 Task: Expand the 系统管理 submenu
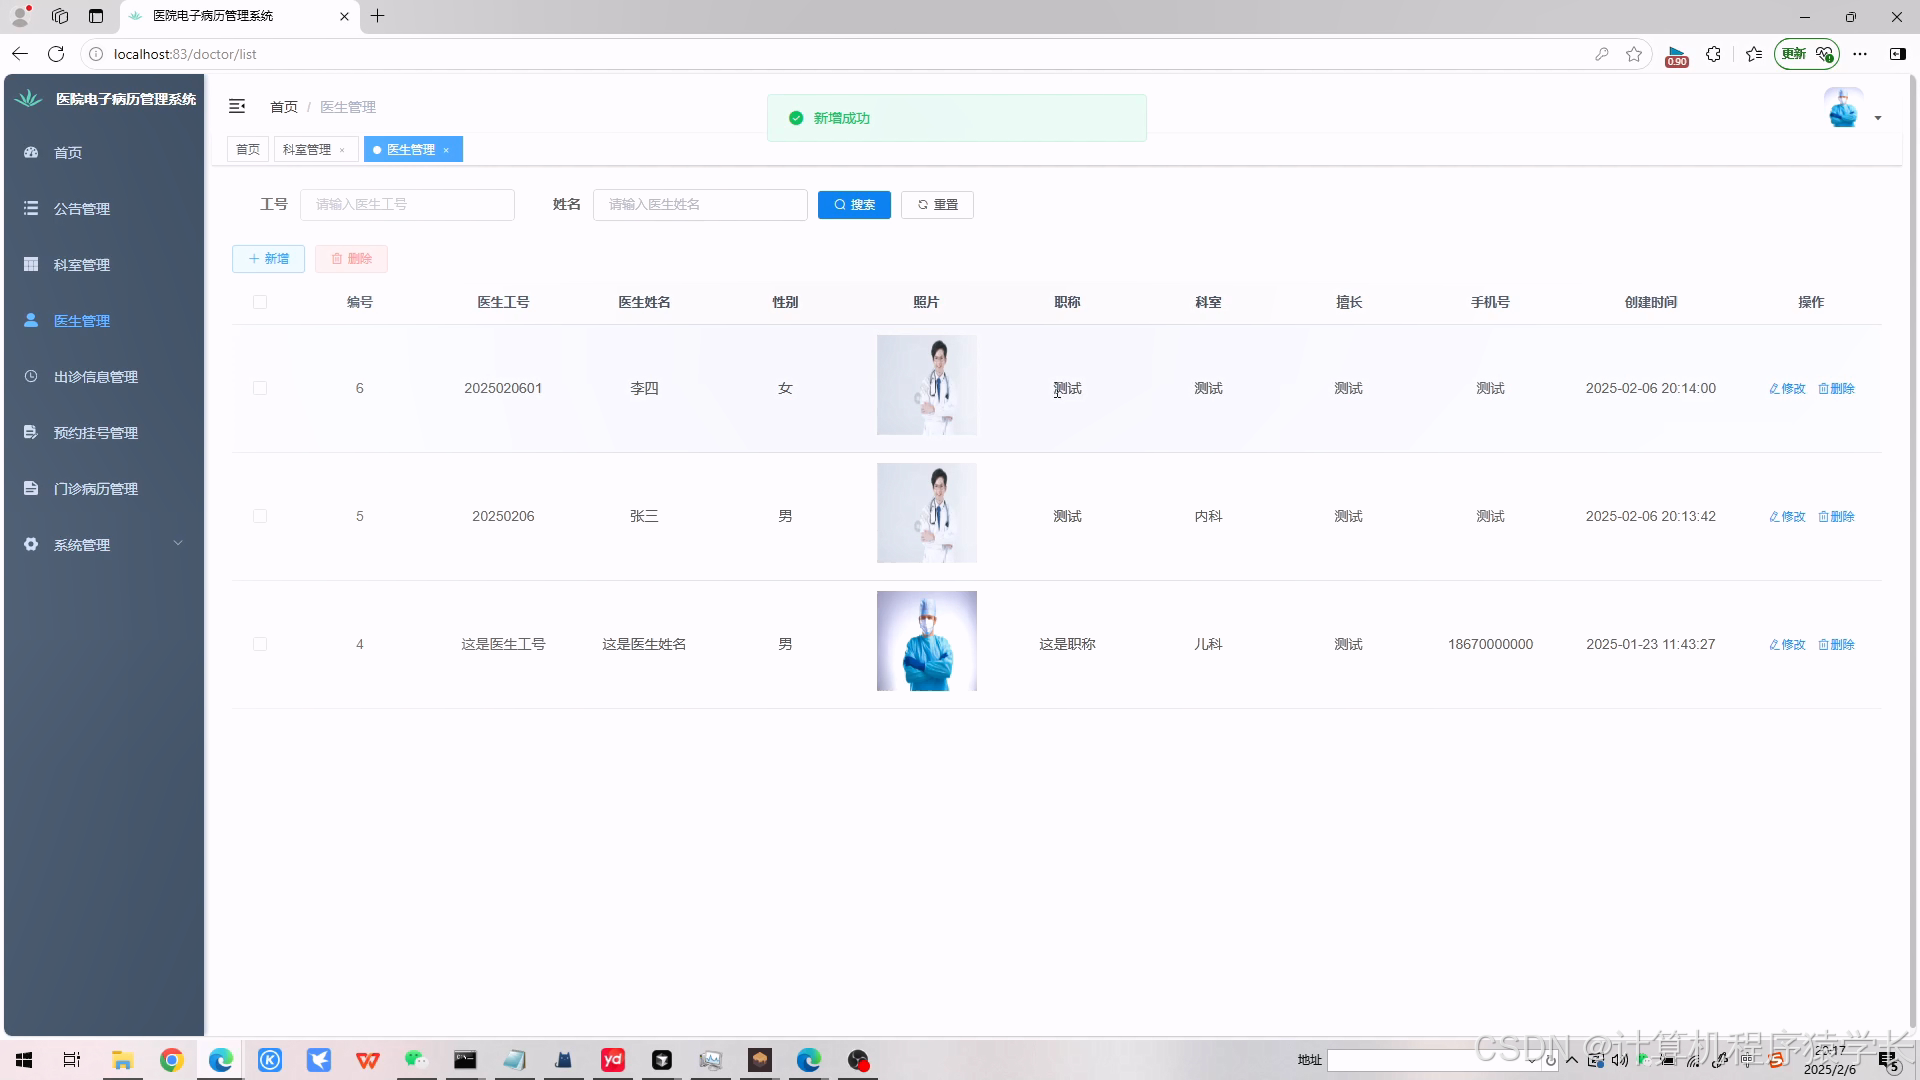coord(104,545)
